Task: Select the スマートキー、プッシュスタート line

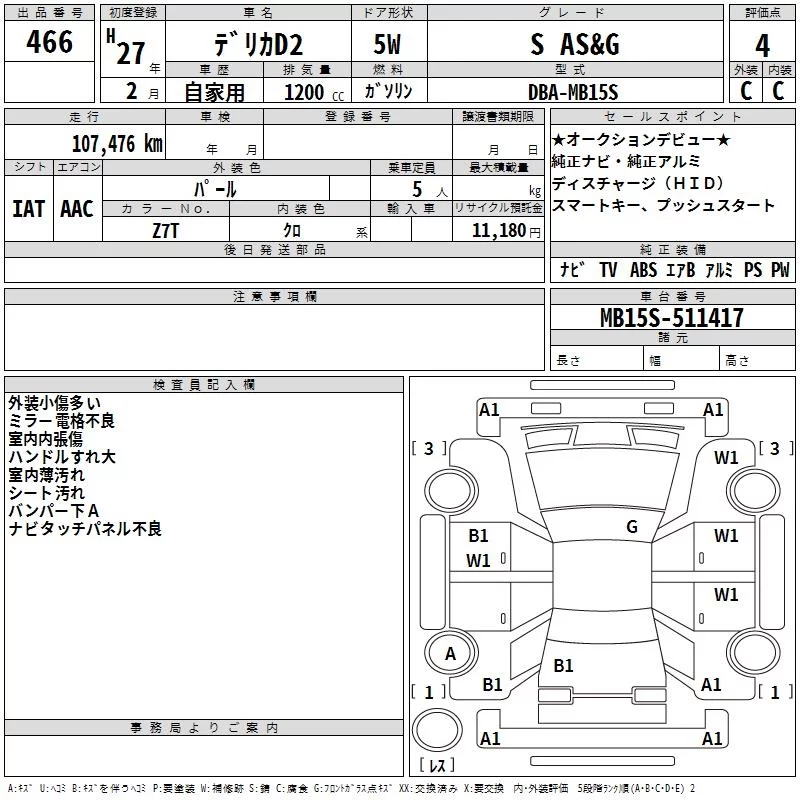Action: tap(663, 205)
